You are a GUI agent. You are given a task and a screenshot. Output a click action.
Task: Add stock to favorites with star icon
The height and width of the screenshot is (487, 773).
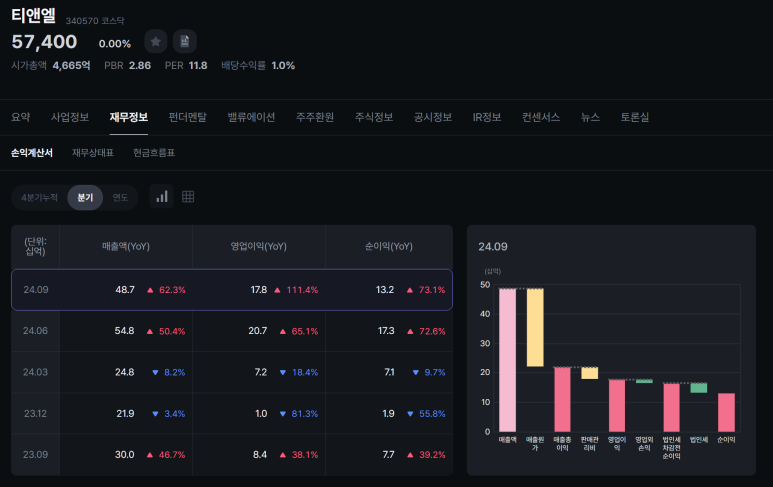coord(156,41)
